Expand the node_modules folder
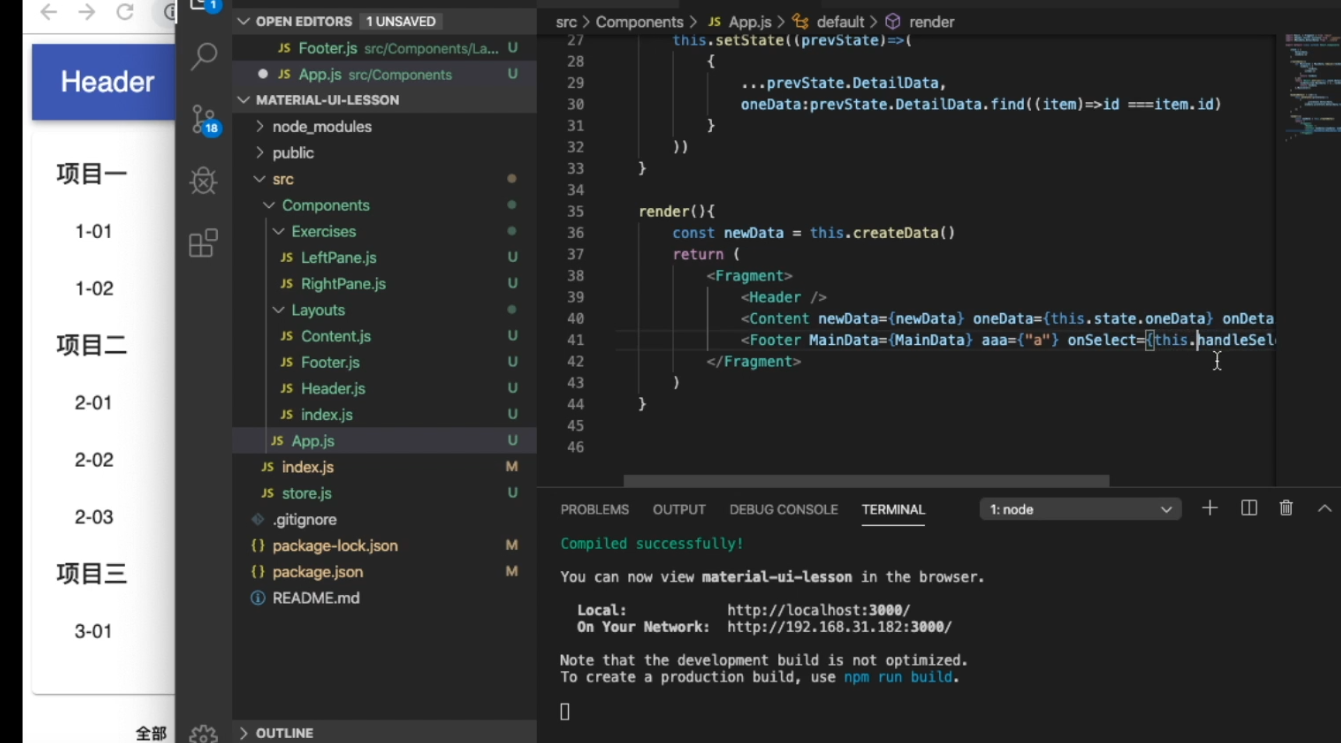Screen dimensions: 1341x743 pyautogui.click(x=321, y=126)
